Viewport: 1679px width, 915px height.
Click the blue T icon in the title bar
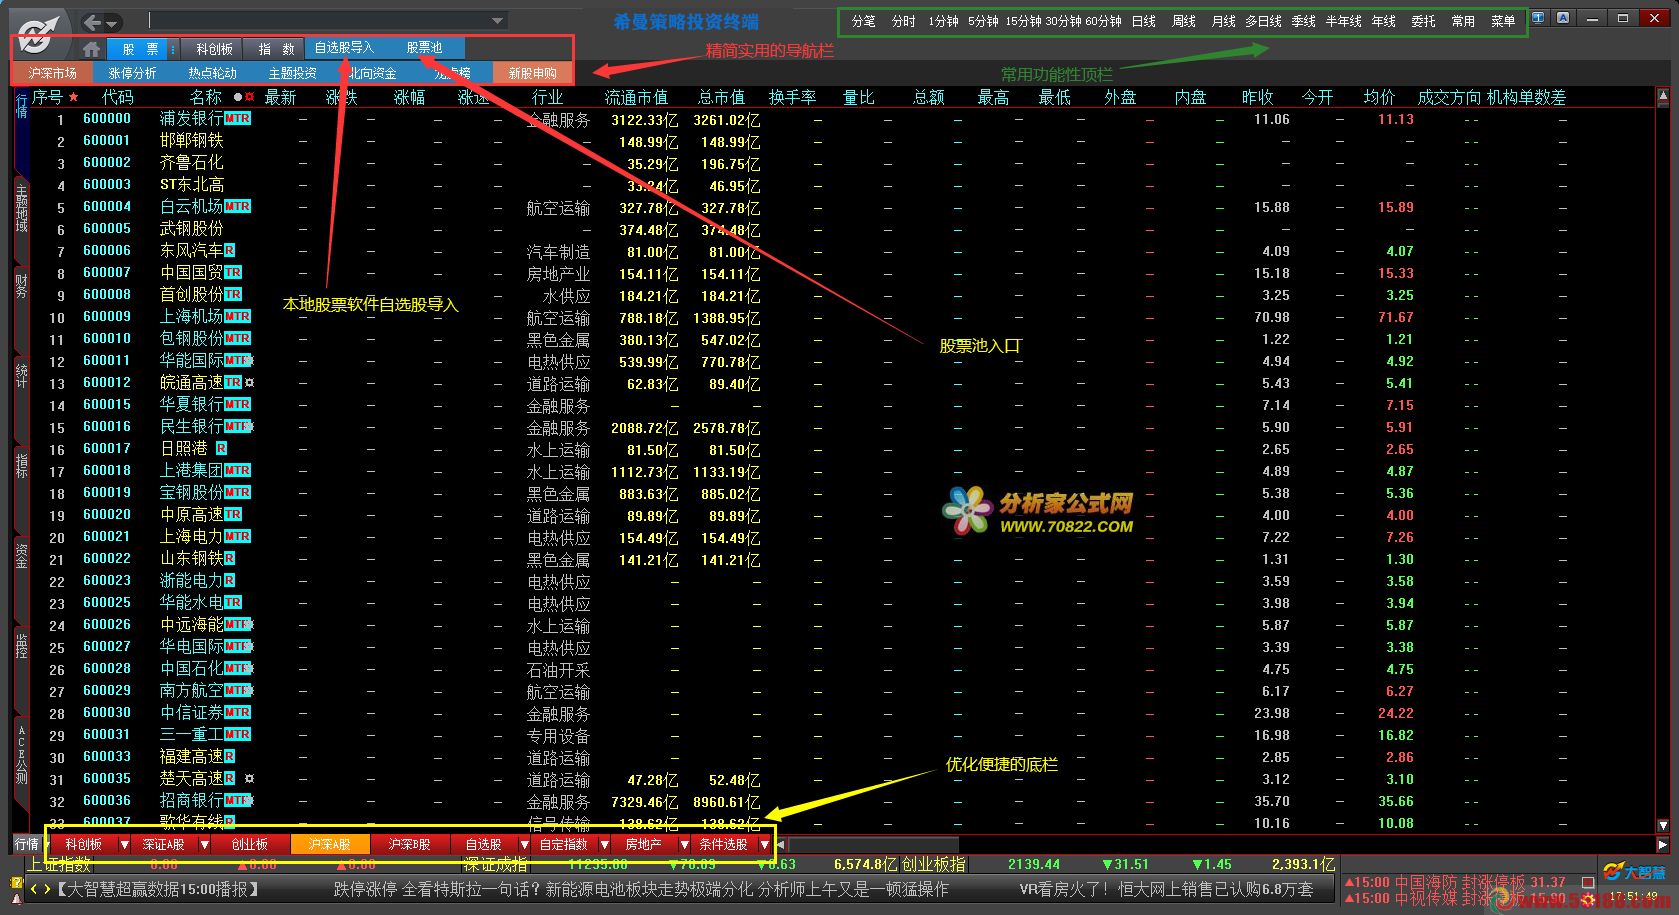tap(1539, 18)
